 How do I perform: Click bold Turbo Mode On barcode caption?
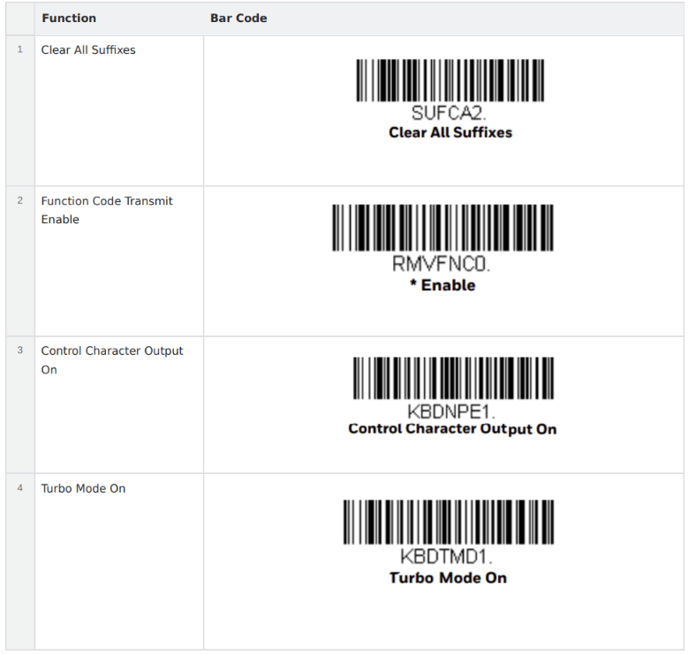[448, 578]
